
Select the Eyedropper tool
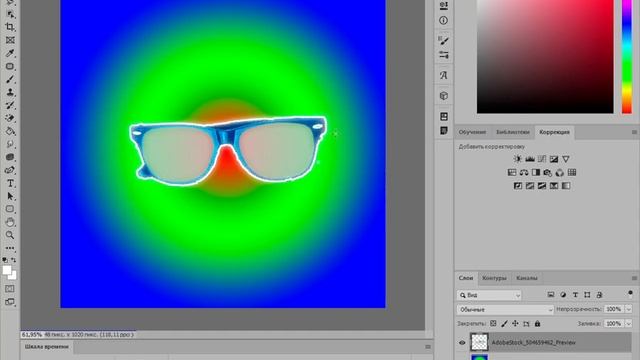(x=10, y=53)
